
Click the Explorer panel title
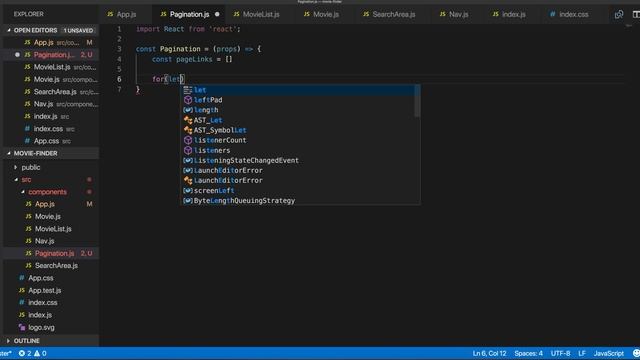tap(29, 14)
